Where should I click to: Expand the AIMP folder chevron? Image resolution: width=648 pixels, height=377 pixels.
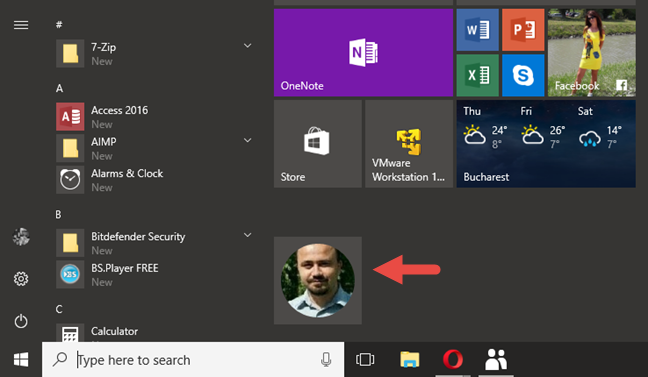tap(248, 141)
